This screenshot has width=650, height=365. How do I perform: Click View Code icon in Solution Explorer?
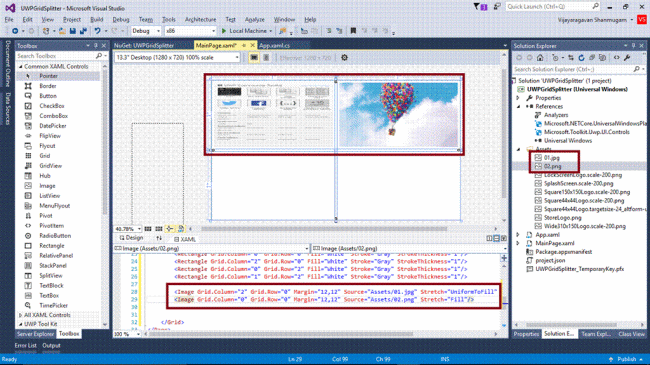point(616,58)
